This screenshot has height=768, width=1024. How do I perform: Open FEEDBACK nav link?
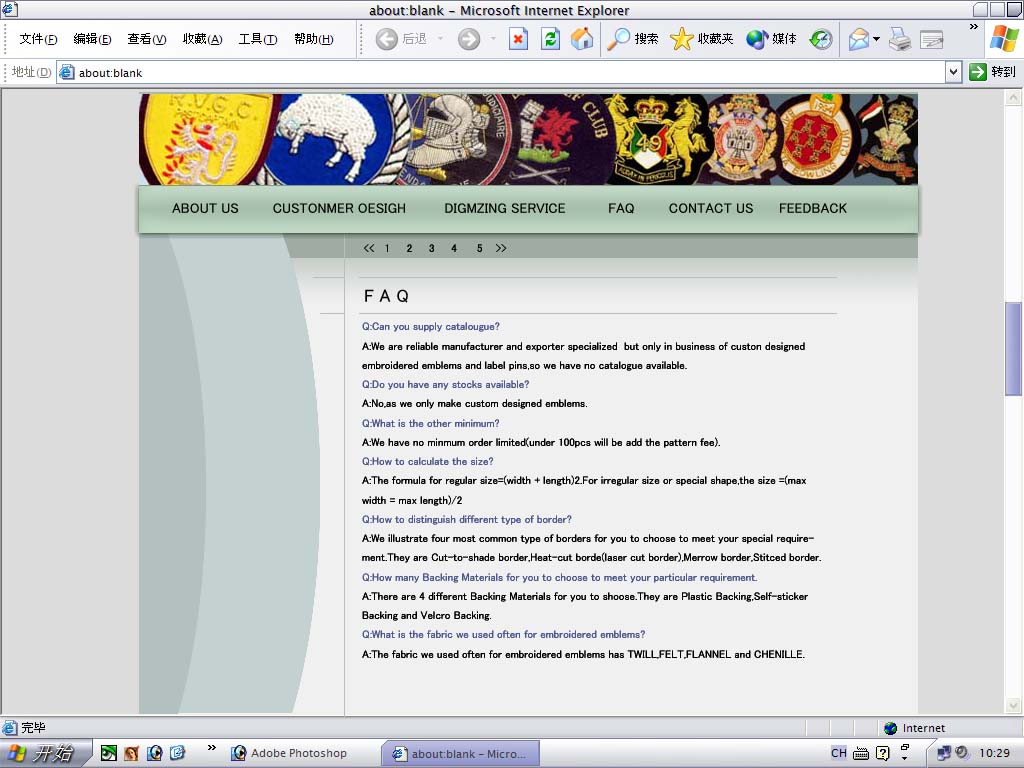pyautogui.click(x=812, y=208)
